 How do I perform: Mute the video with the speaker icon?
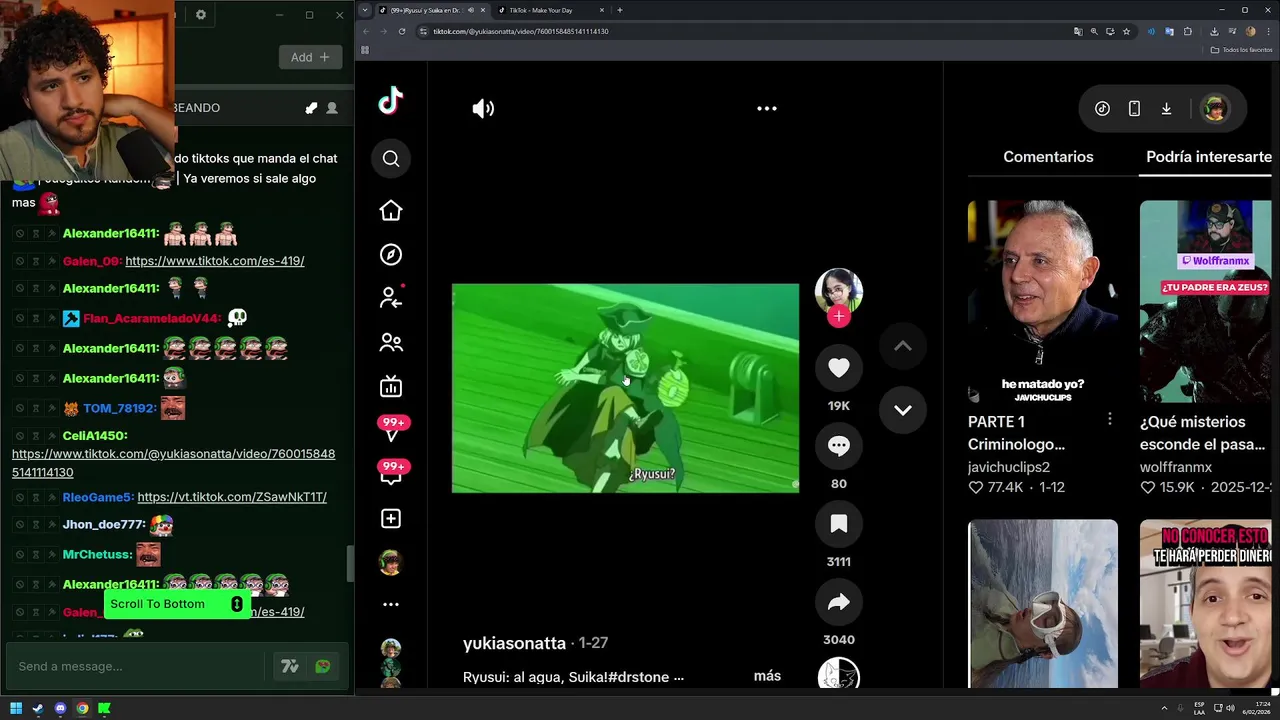click(483, 109)
